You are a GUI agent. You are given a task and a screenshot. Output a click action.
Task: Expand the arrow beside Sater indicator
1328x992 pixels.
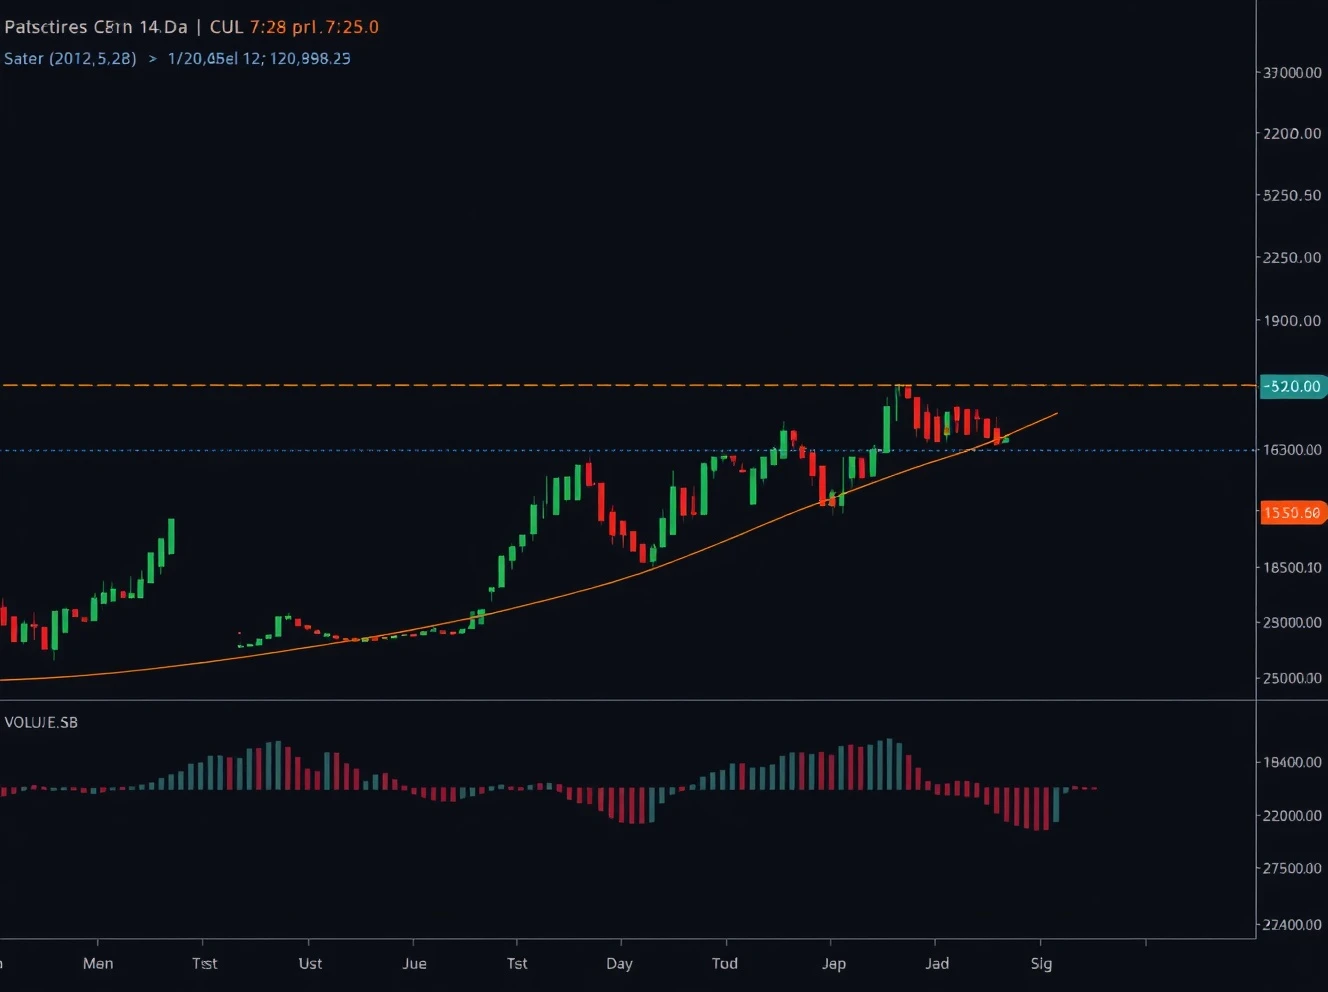point(153,59)
